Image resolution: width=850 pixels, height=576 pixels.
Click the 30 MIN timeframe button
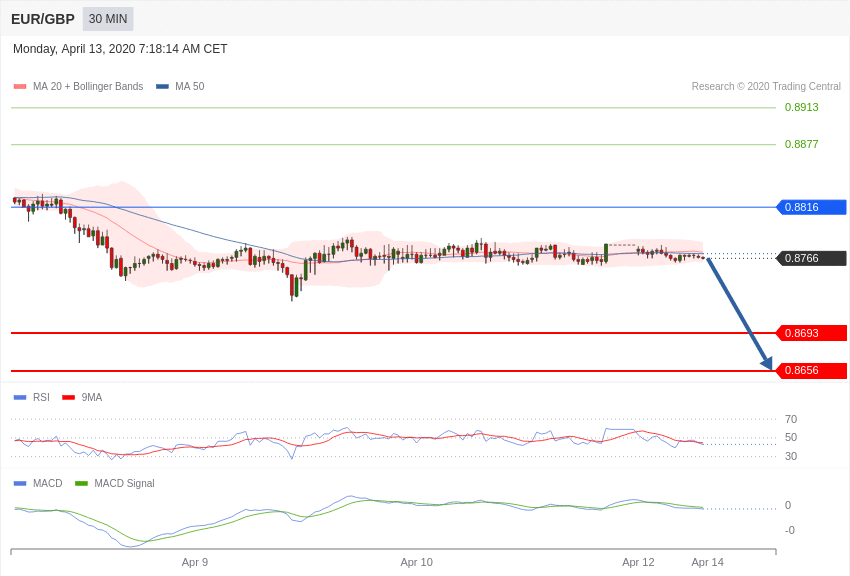click(108, 19)
